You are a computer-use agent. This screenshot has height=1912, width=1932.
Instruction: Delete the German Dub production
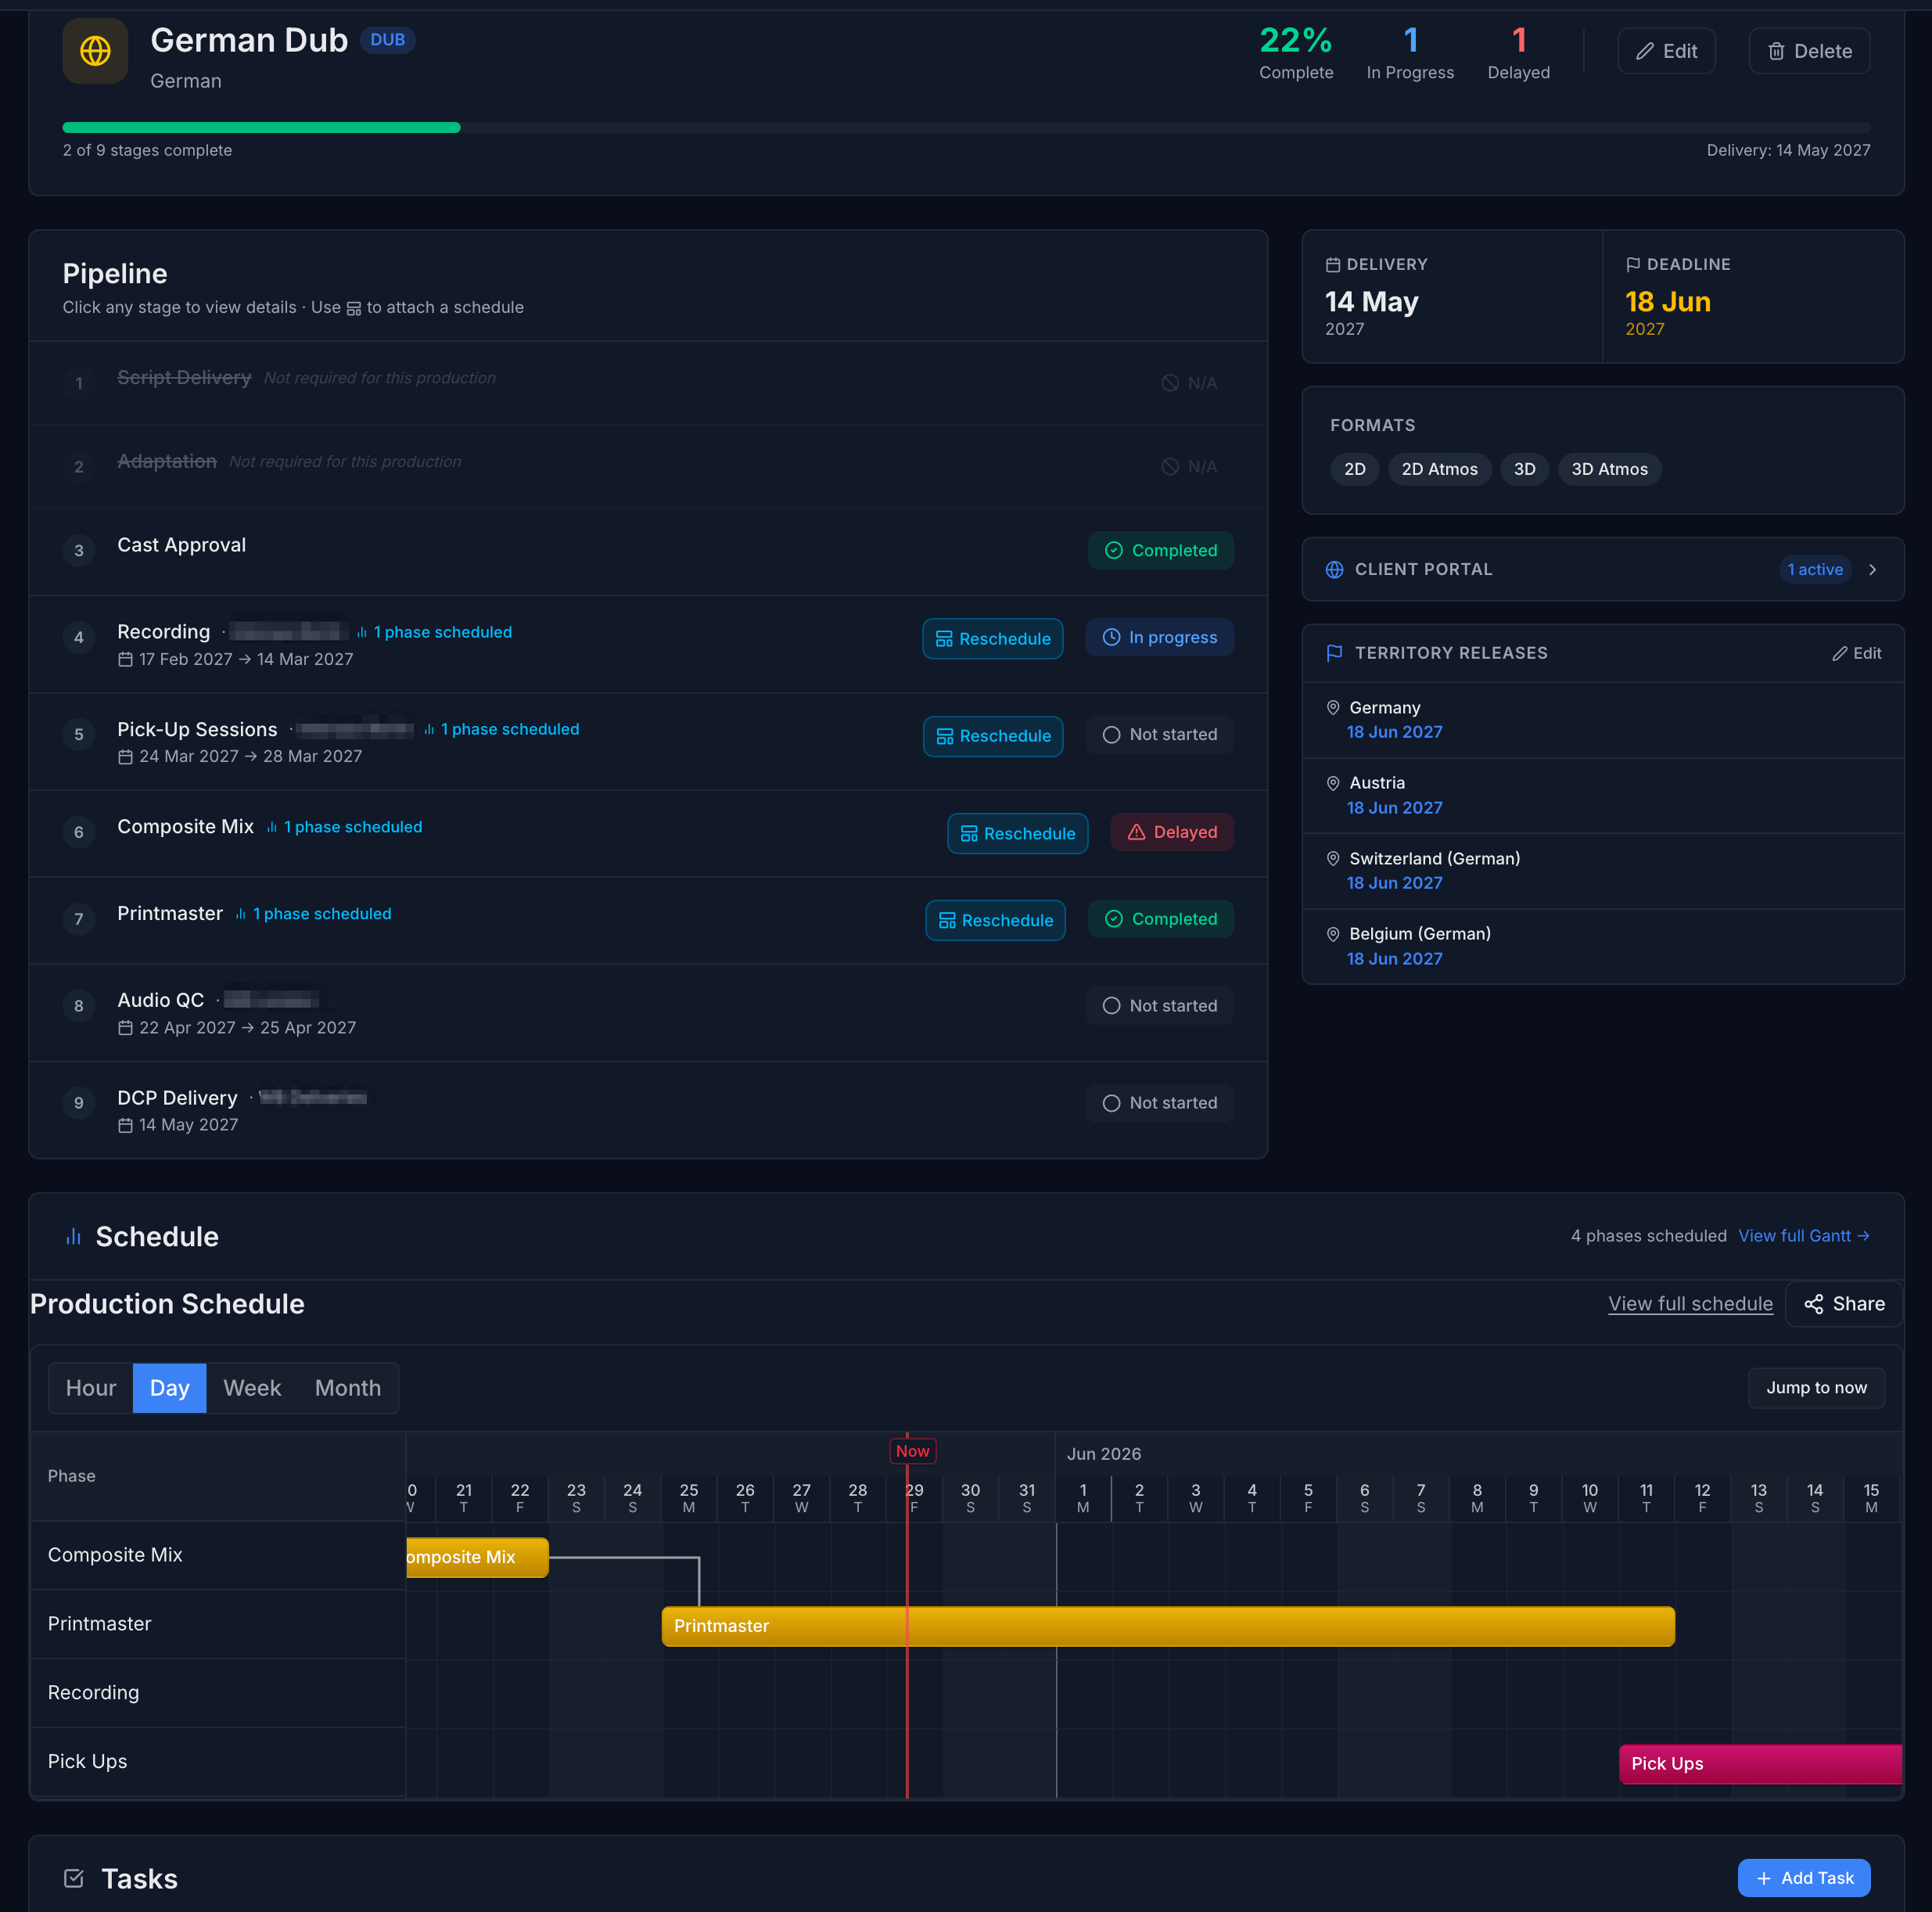pyautogui.click(x=1809, y=51)
